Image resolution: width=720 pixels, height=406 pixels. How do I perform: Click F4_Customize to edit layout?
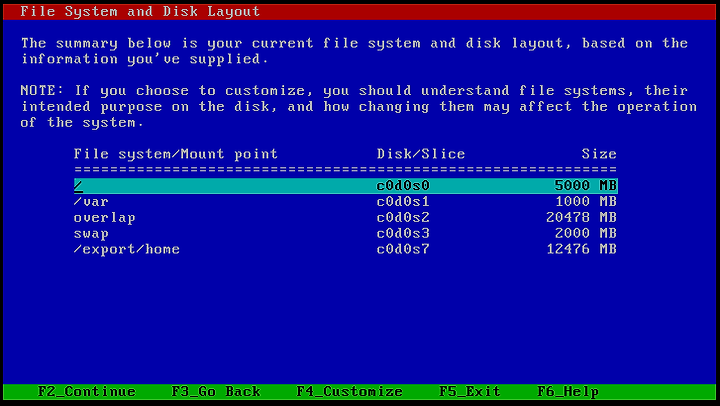[x=349, y=392]
